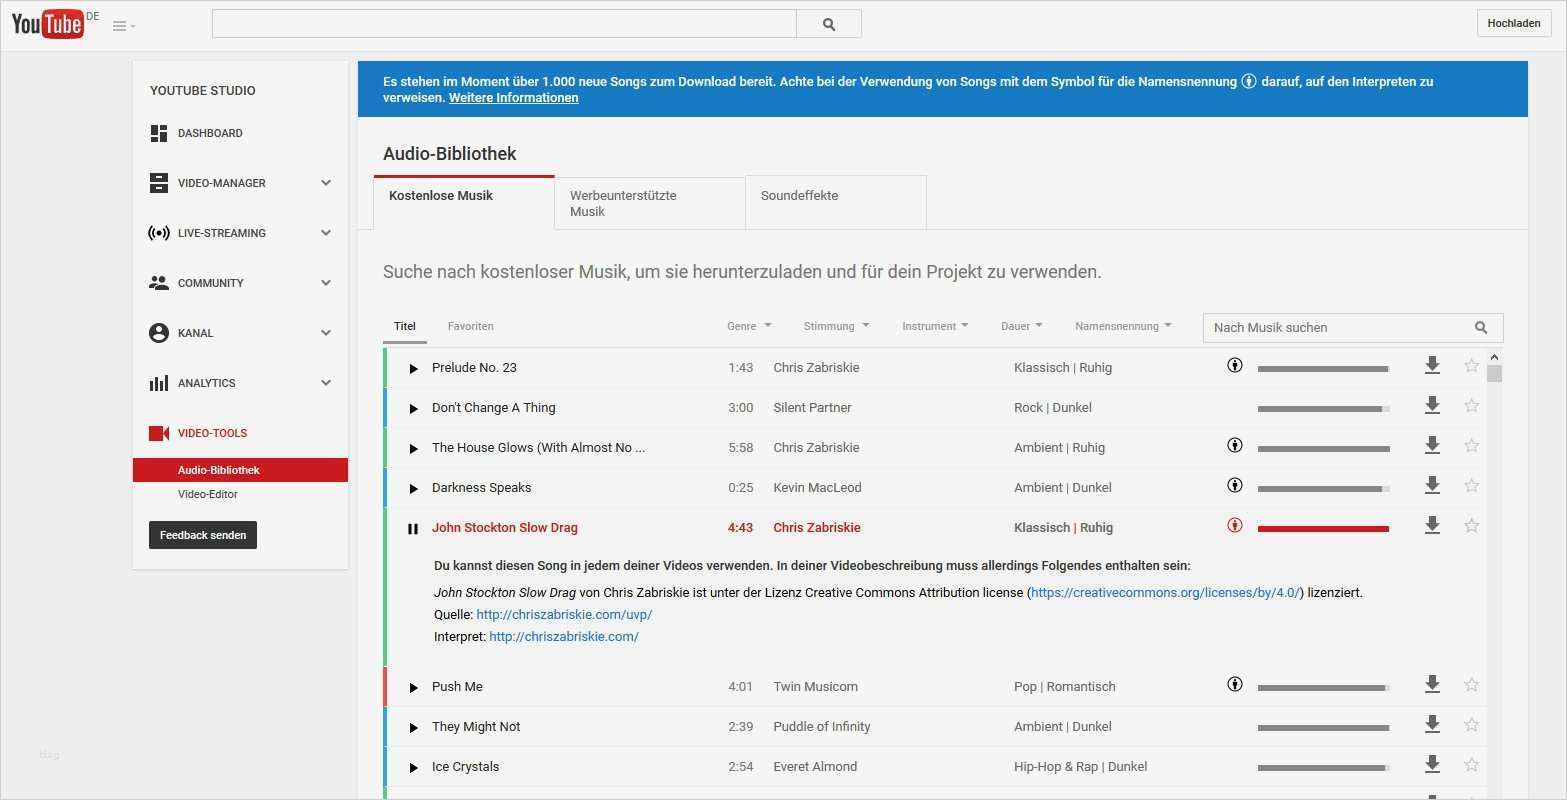Download They Might Not track
This screenshot has width=1567, height=800.
[1432, 725]
